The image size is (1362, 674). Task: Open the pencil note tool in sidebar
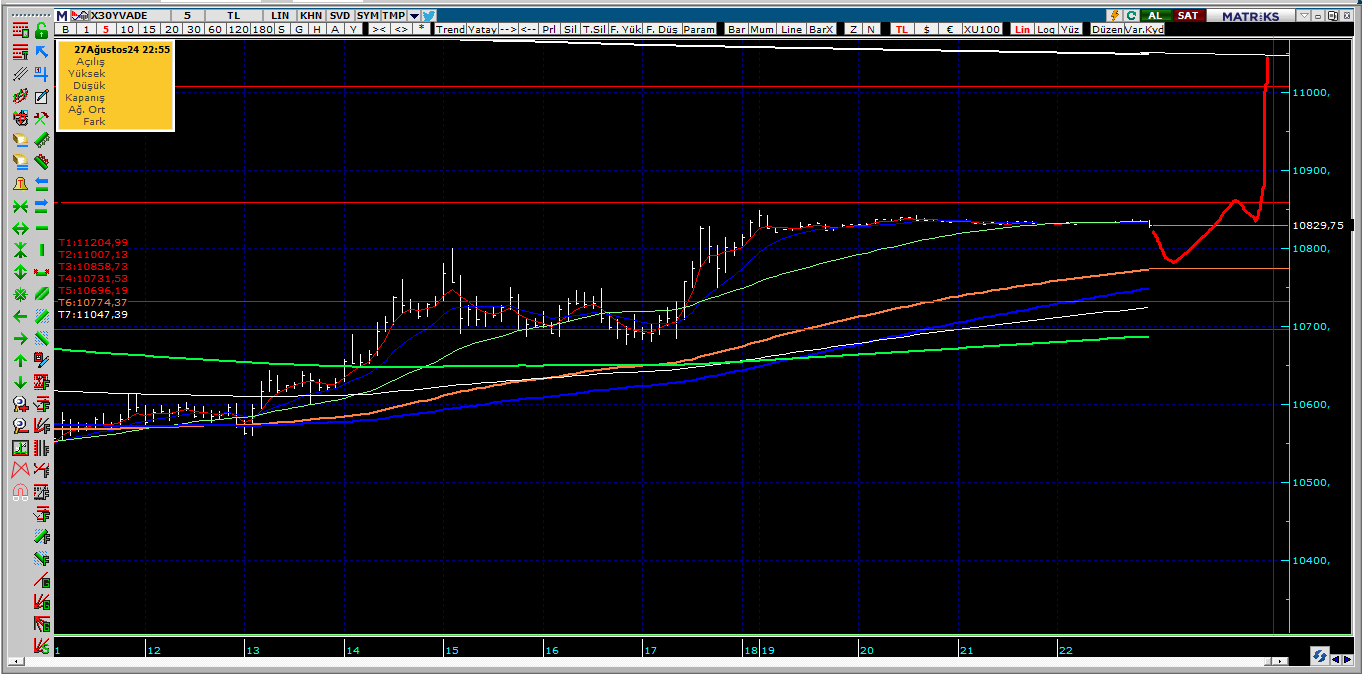coord(41,96)
